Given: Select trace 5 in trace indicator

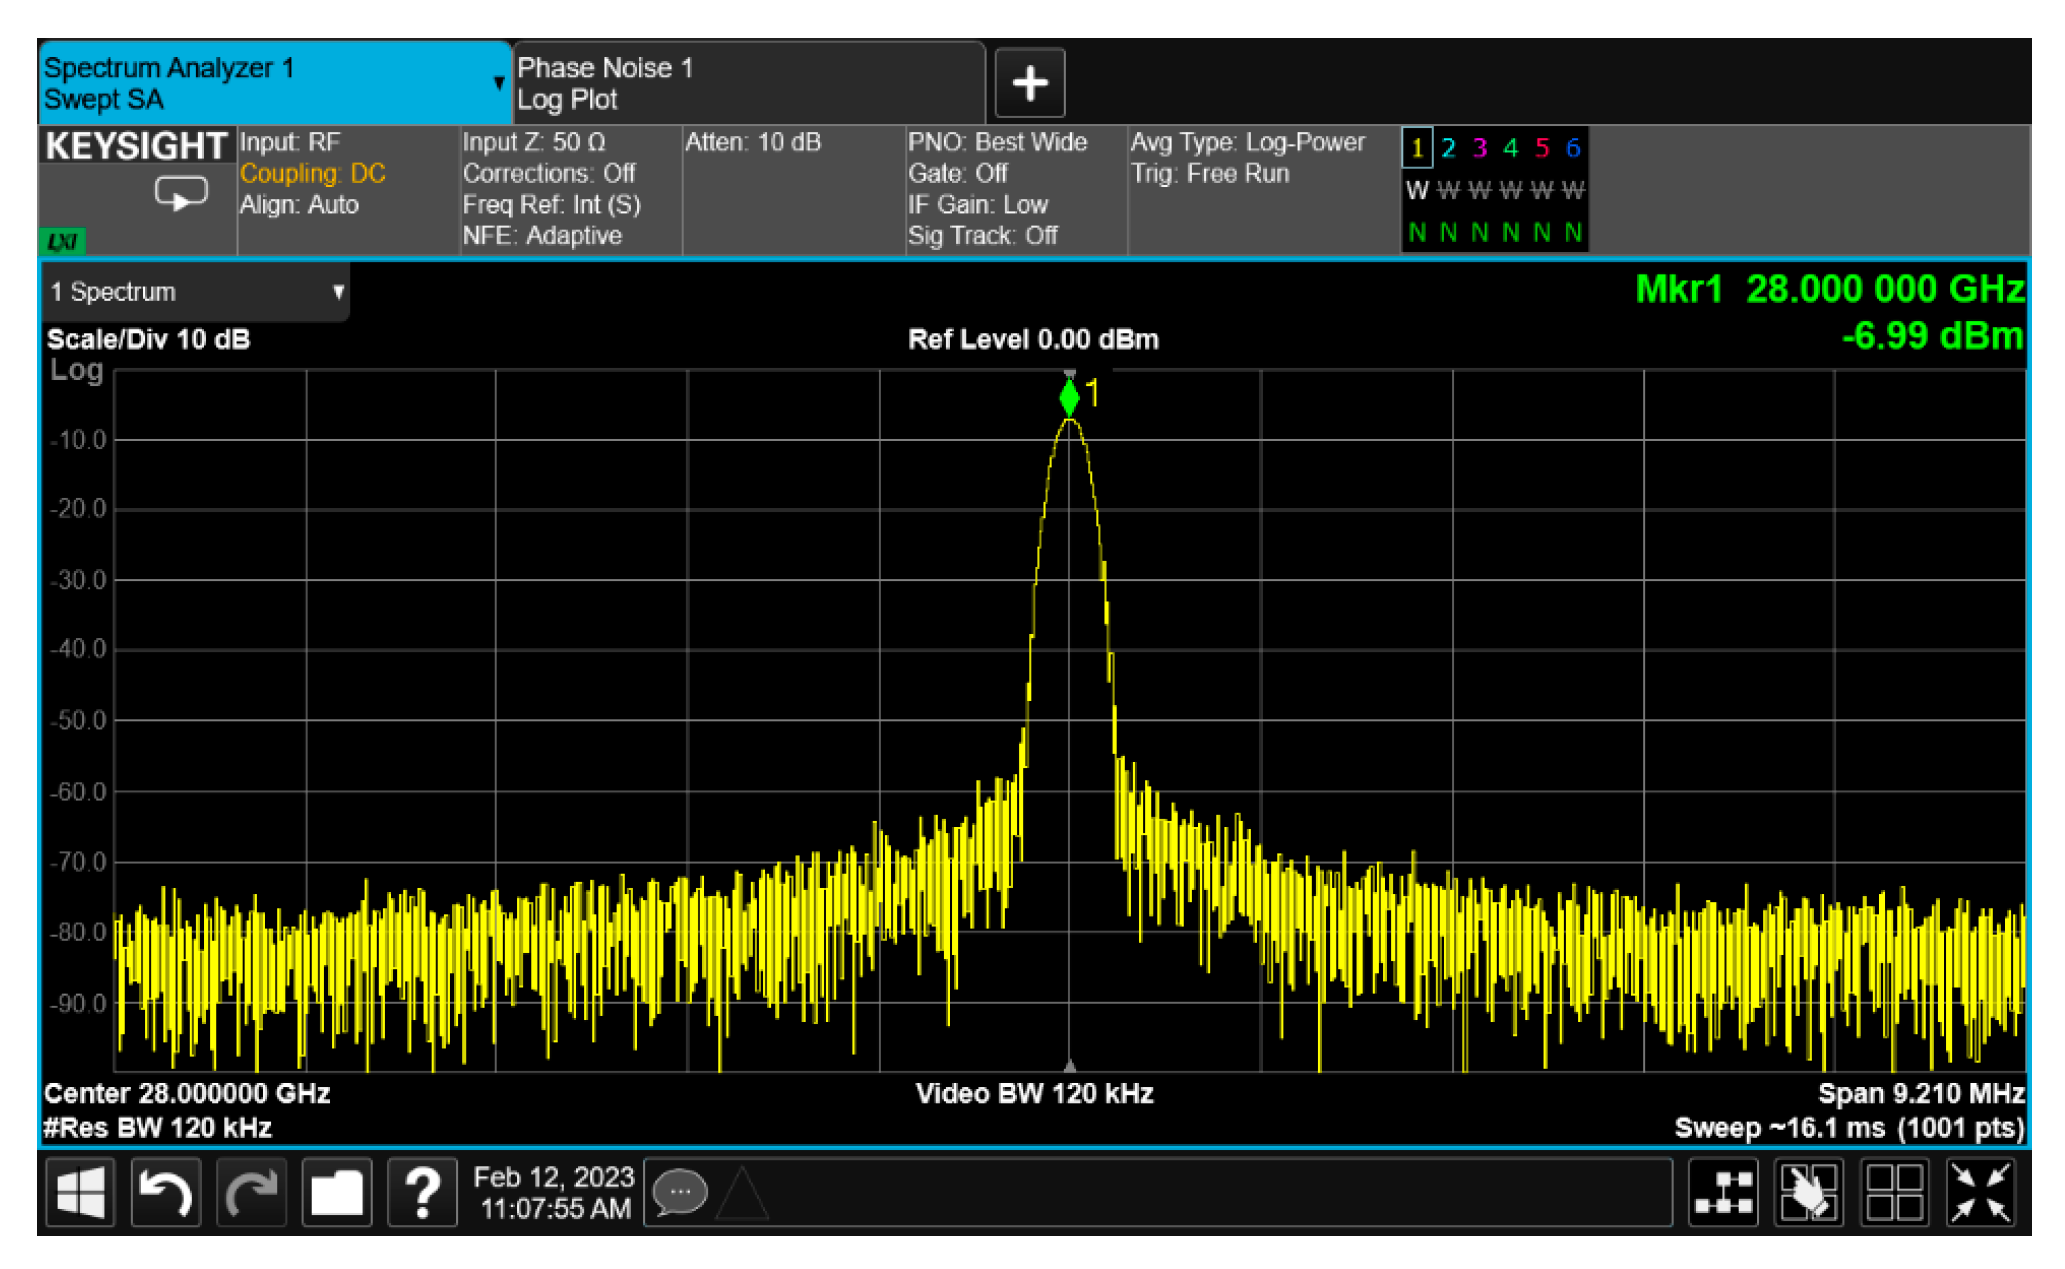Looking at the screenshot, I should pos(1542,148).
